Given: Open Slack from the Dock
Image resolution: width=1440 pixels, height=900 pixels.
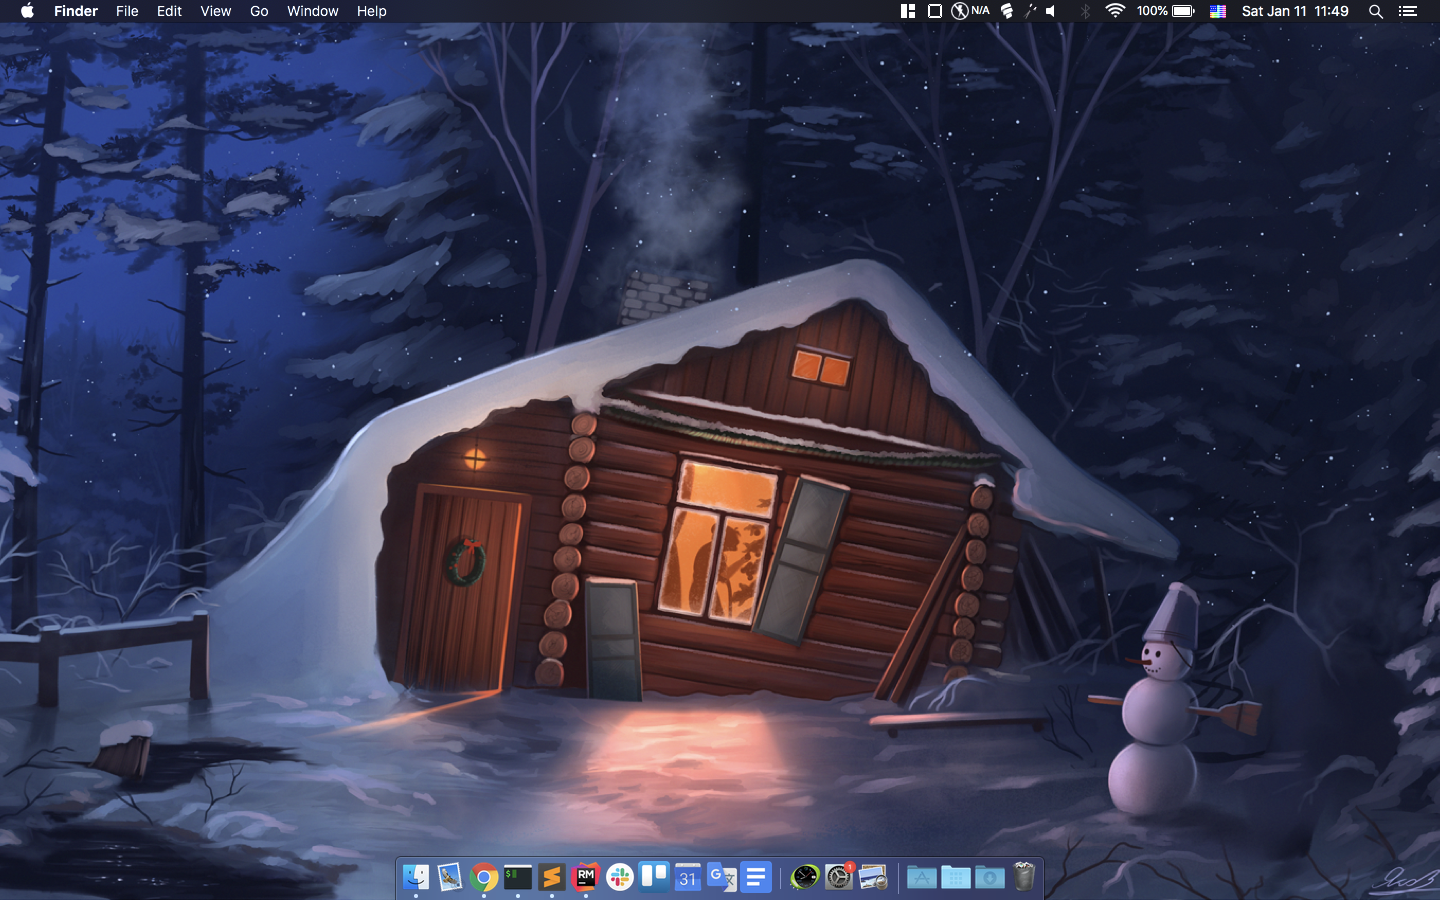Looking at the screenshot, I should [620, 877].
